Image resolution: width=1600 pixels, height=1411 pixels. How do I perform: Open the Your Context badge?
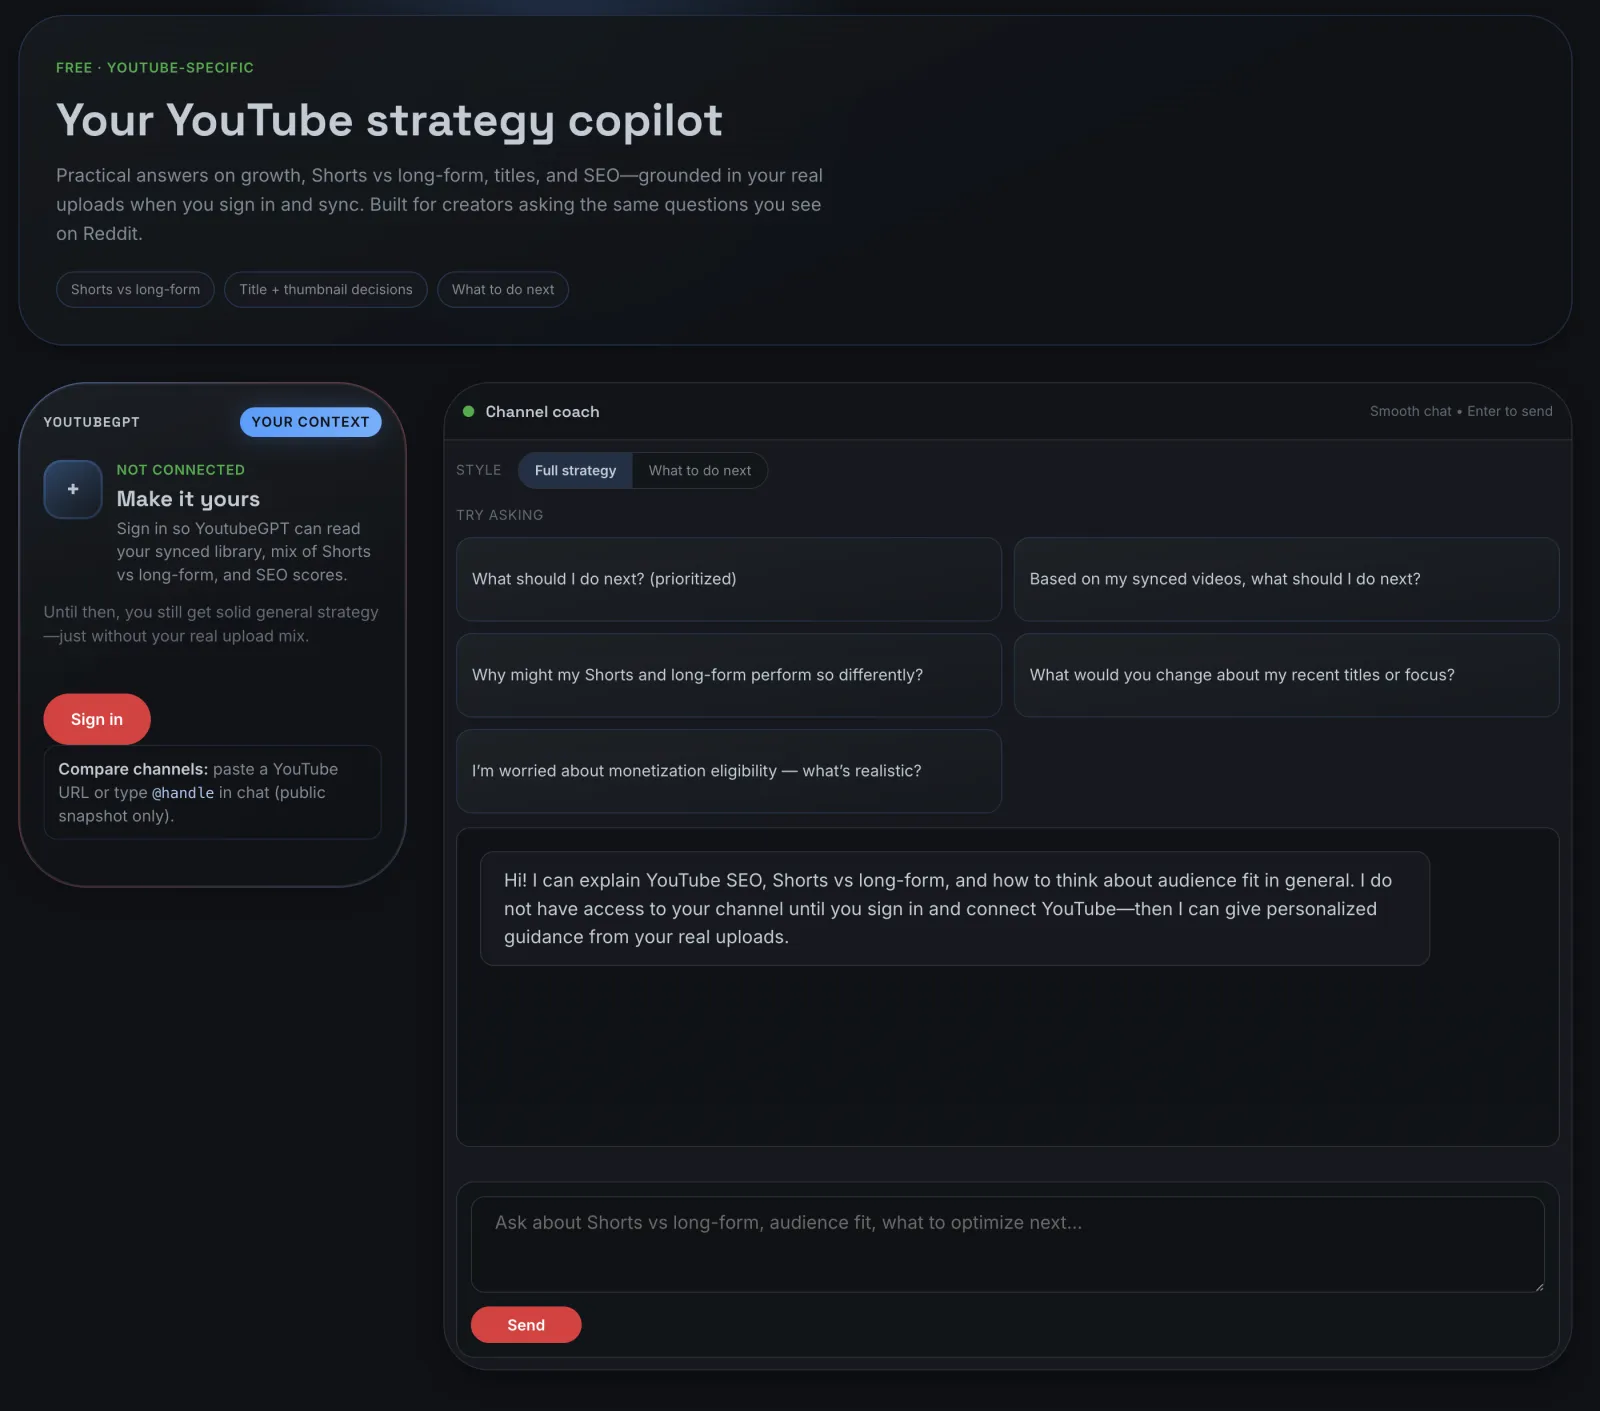coord(310,422)
